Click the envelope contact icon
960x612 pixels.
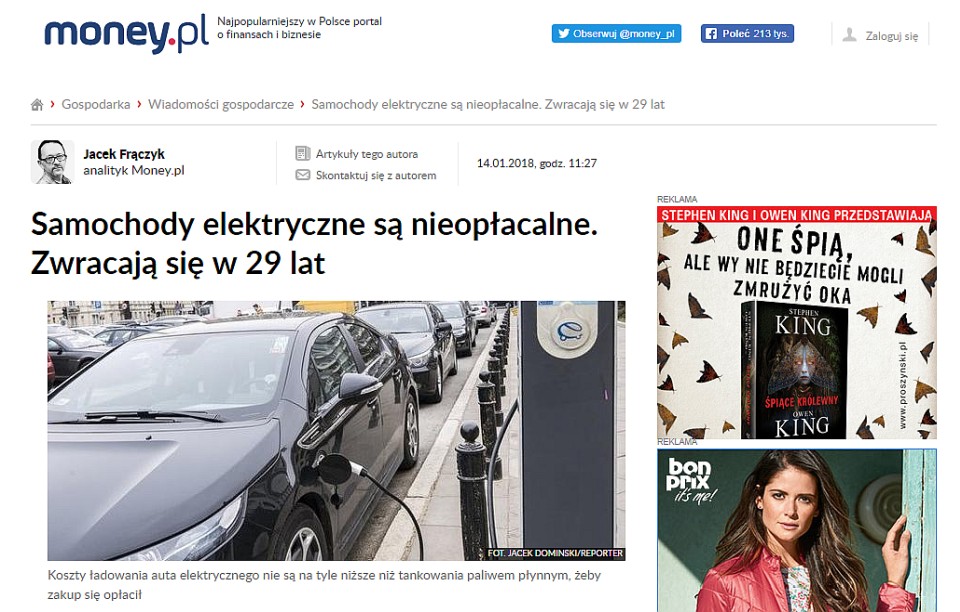[x=302, y=175]
